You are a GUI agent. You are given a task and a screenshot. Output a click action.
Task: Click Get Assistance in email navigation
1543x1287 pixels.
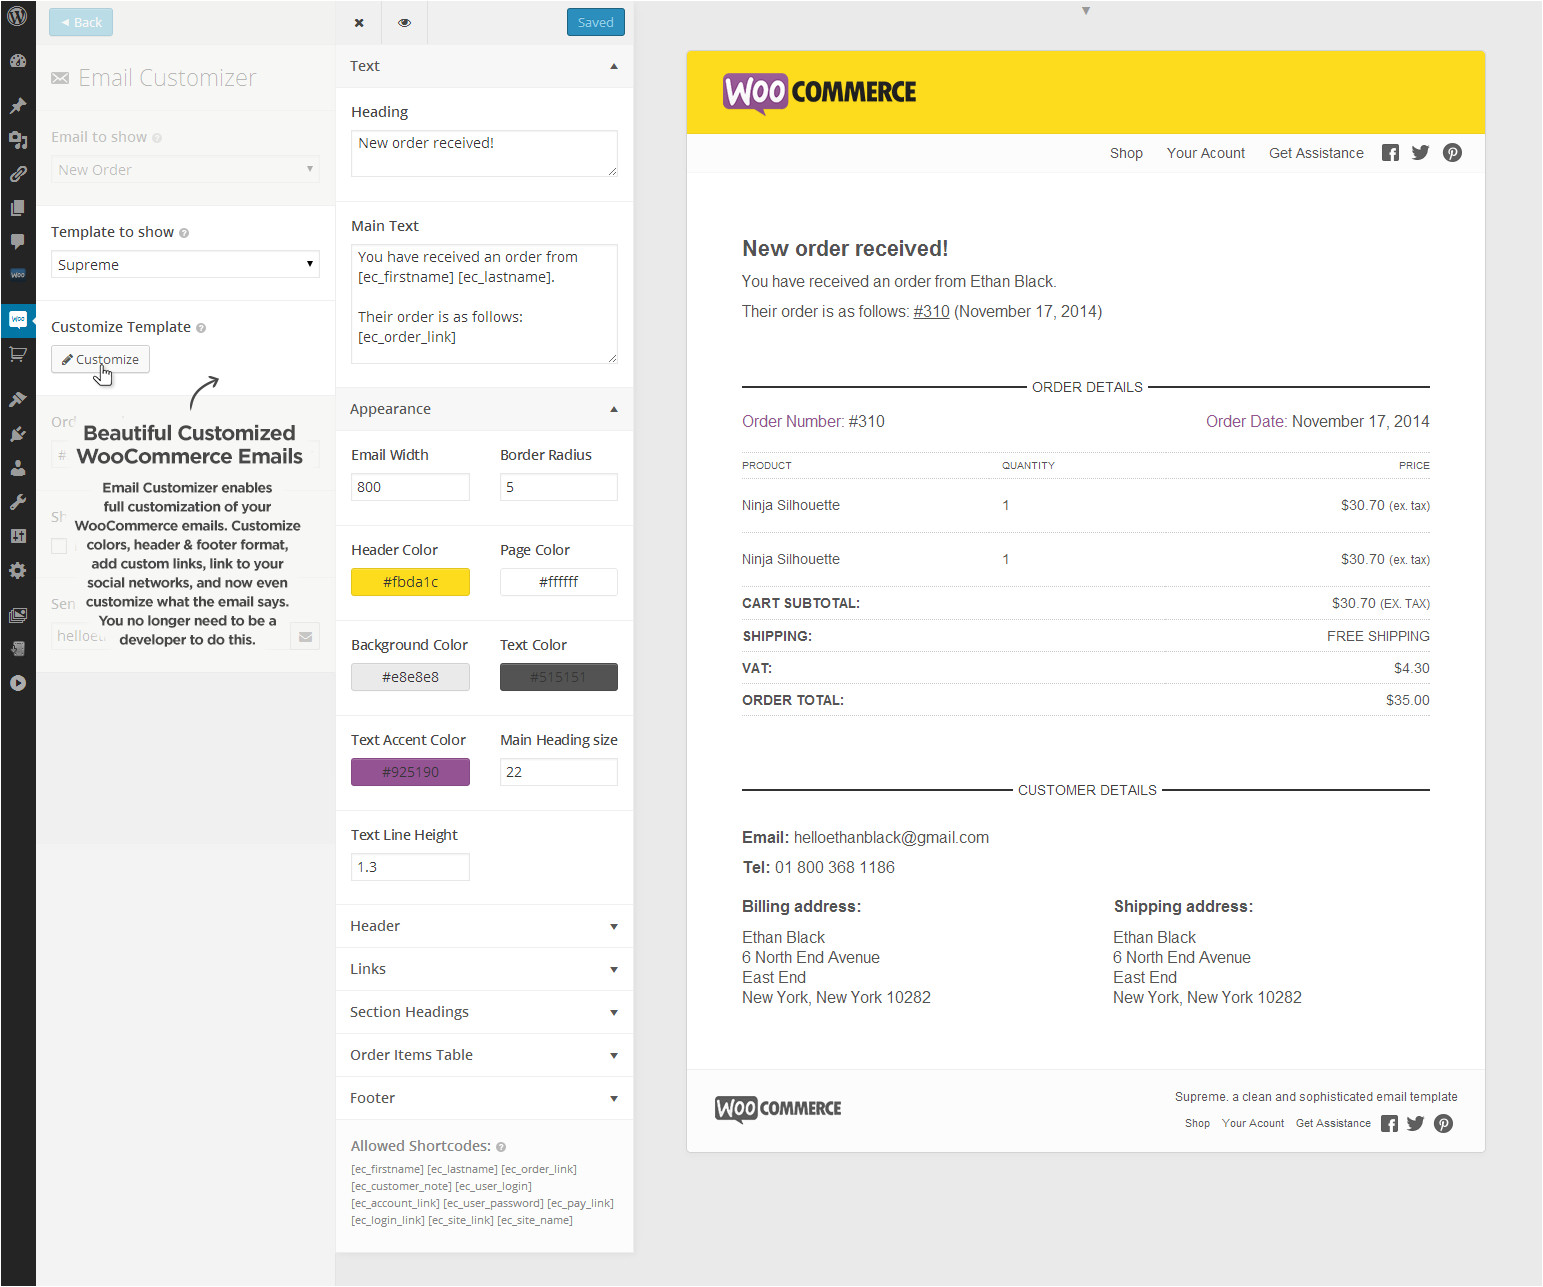pyautogui.click(x=1316, y=153)
